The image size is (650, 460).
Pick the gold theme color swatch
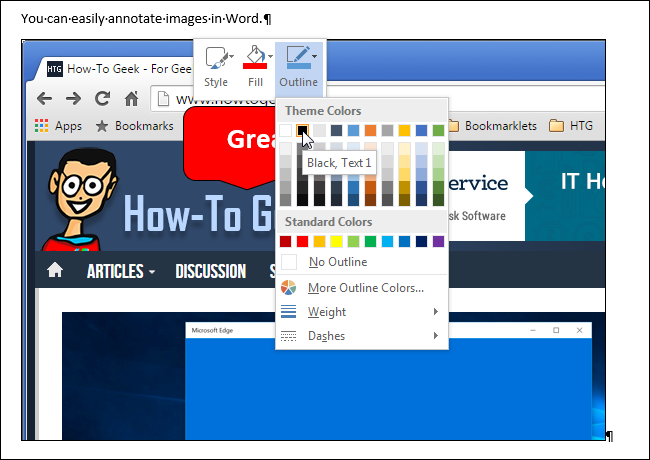pyautogui.click(x=404, y=131)
